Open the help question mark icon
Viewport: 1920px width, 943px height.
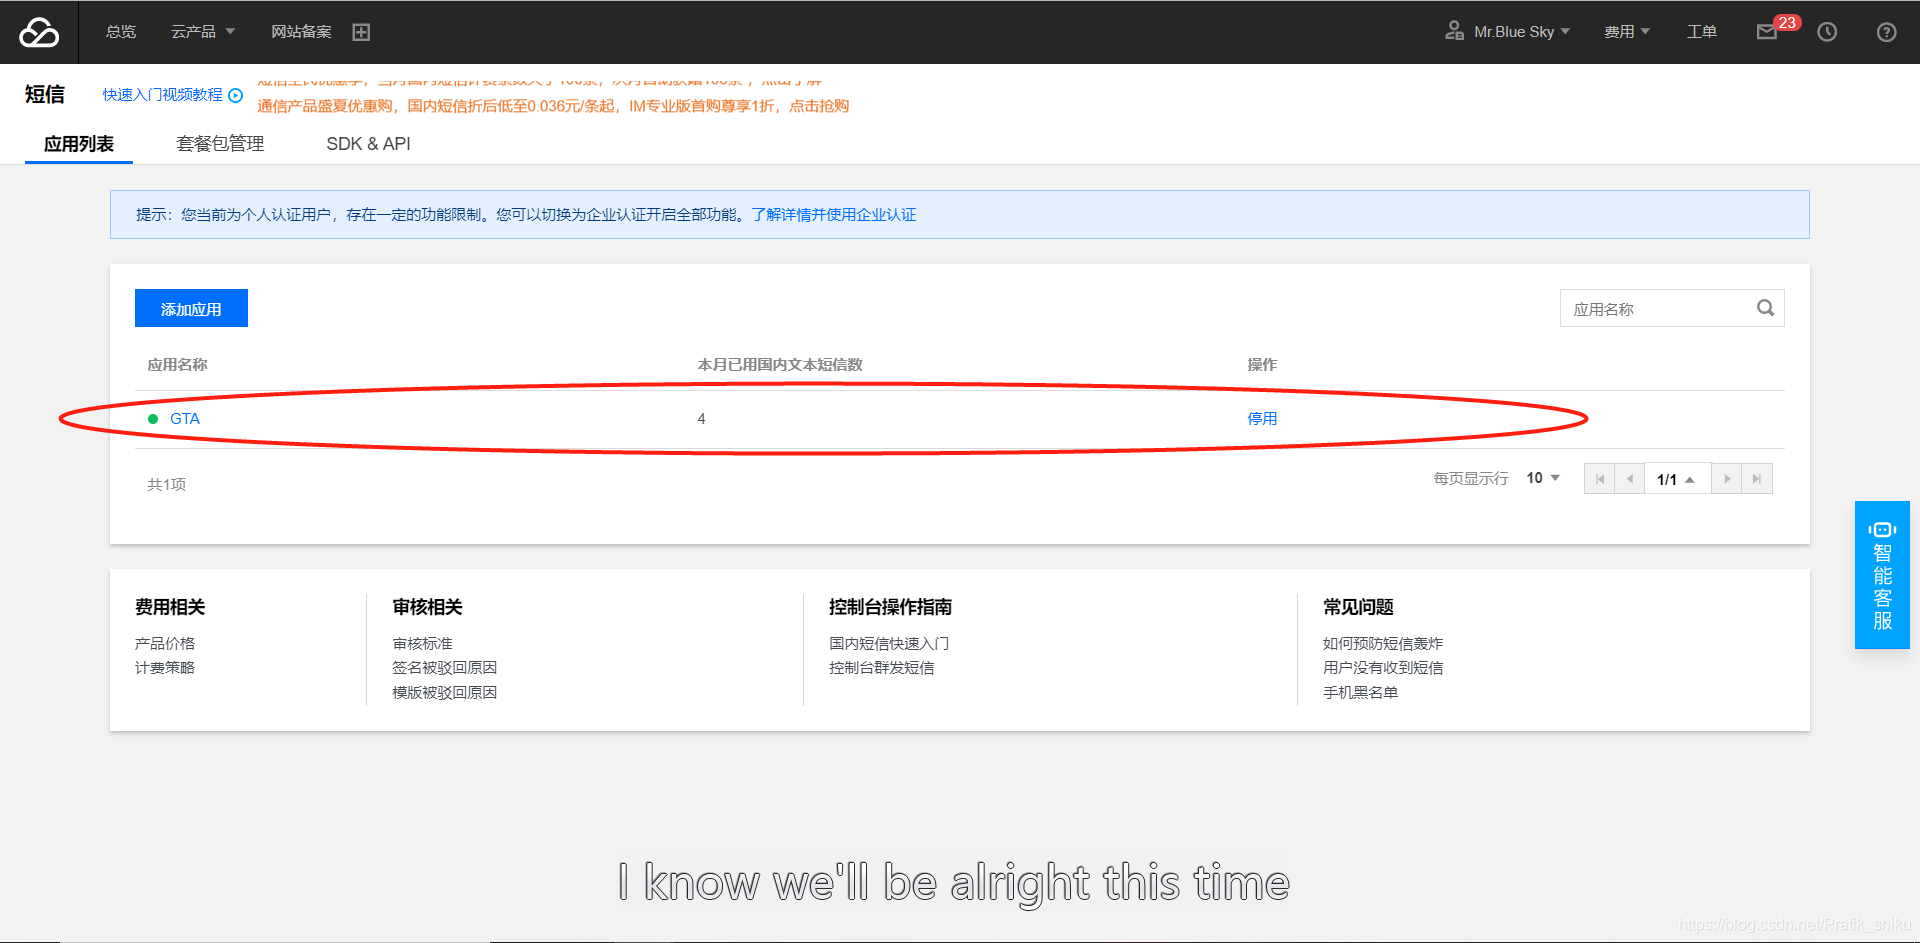[x=1886, y=32]
